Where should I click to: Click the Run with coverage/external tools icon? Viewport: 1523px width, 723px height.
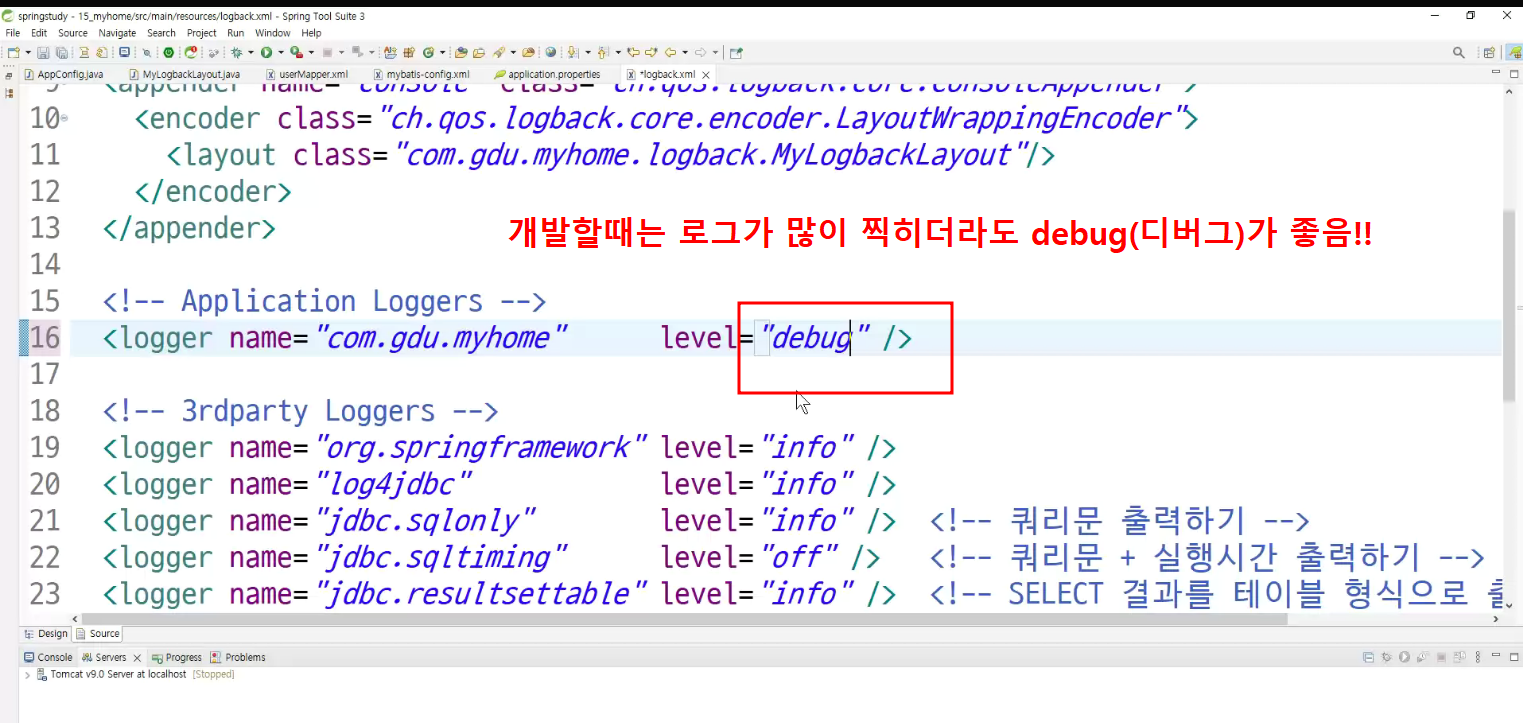(296, 52)
